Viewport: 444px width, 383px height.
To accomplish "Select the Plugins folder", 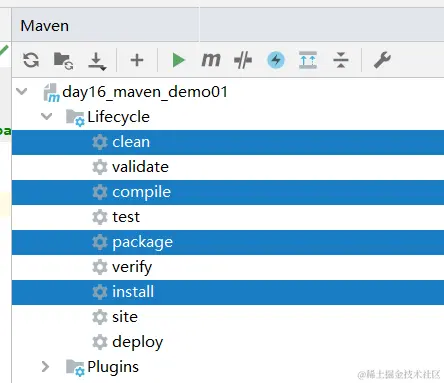I will point(113,367).
